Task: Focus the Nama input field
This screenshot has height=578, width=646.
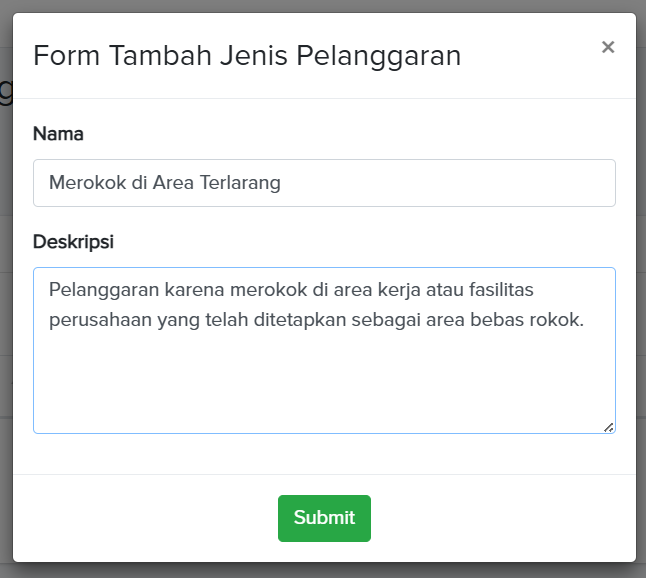Action: coord(324,183)
